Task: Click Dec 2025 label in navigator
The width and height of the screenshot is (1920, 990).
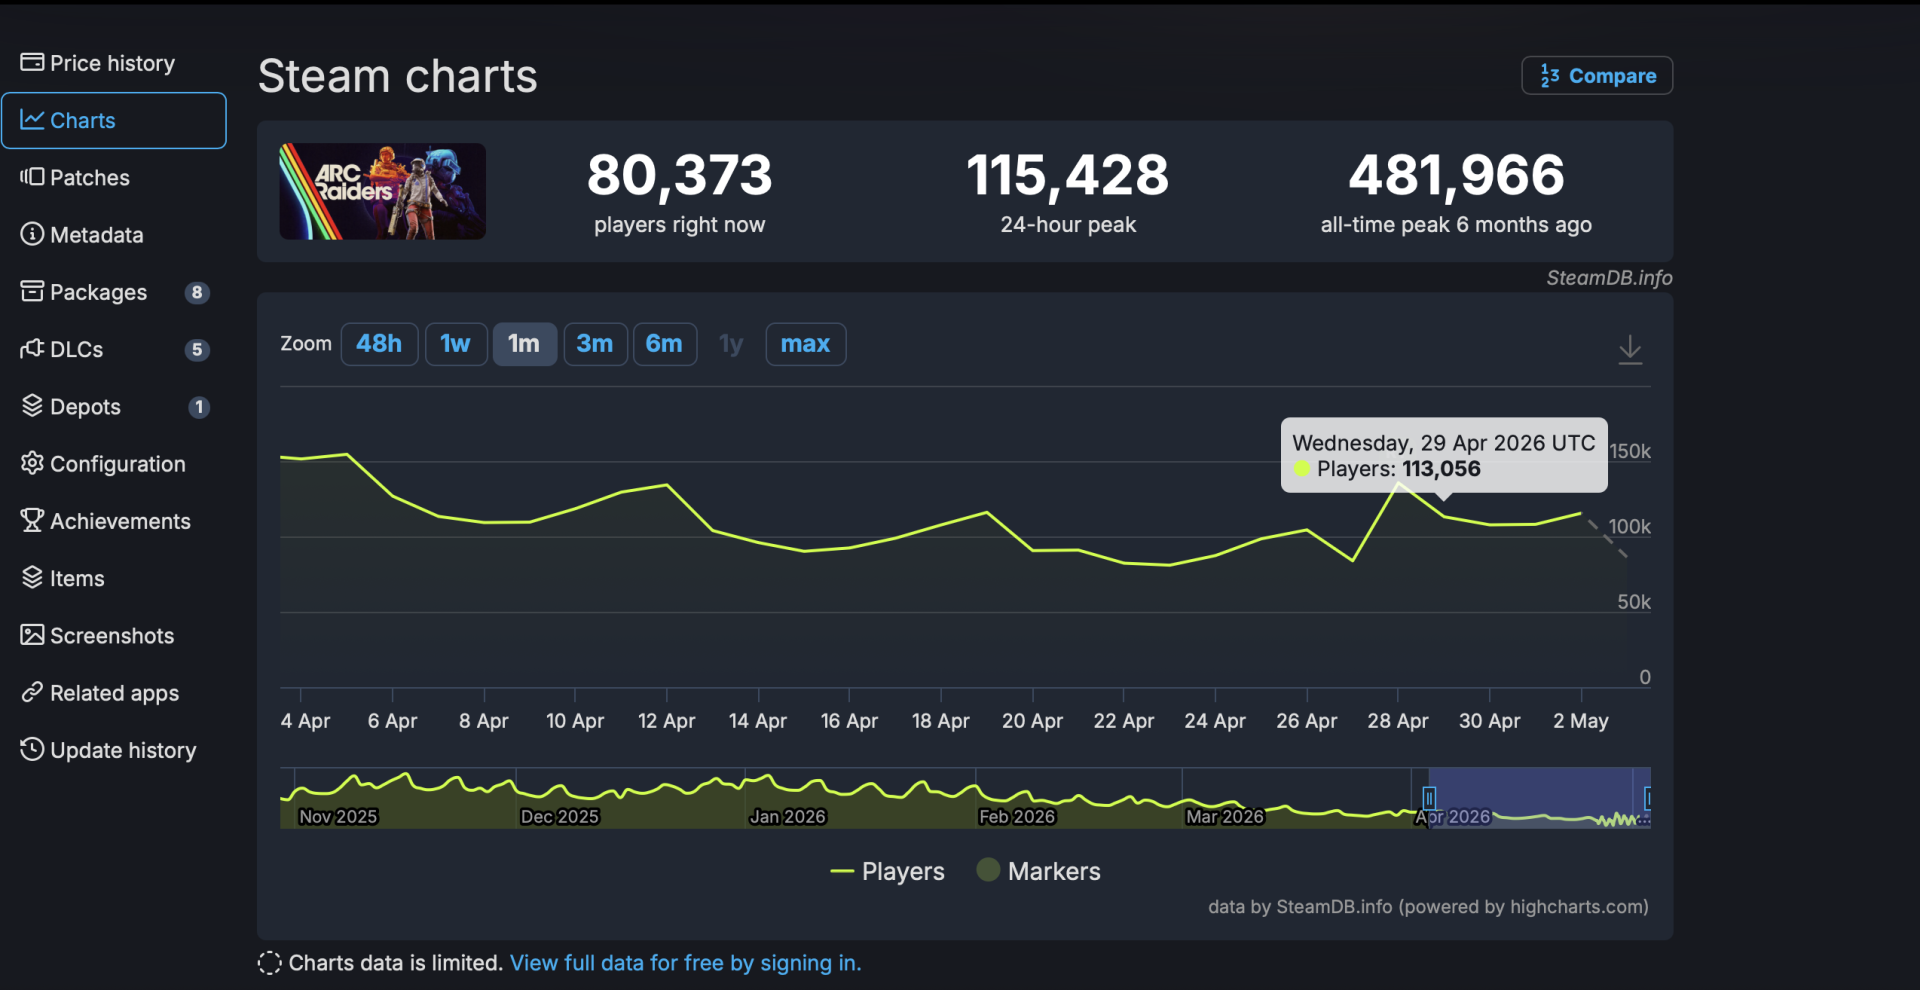Action: [x=560, y=817]
